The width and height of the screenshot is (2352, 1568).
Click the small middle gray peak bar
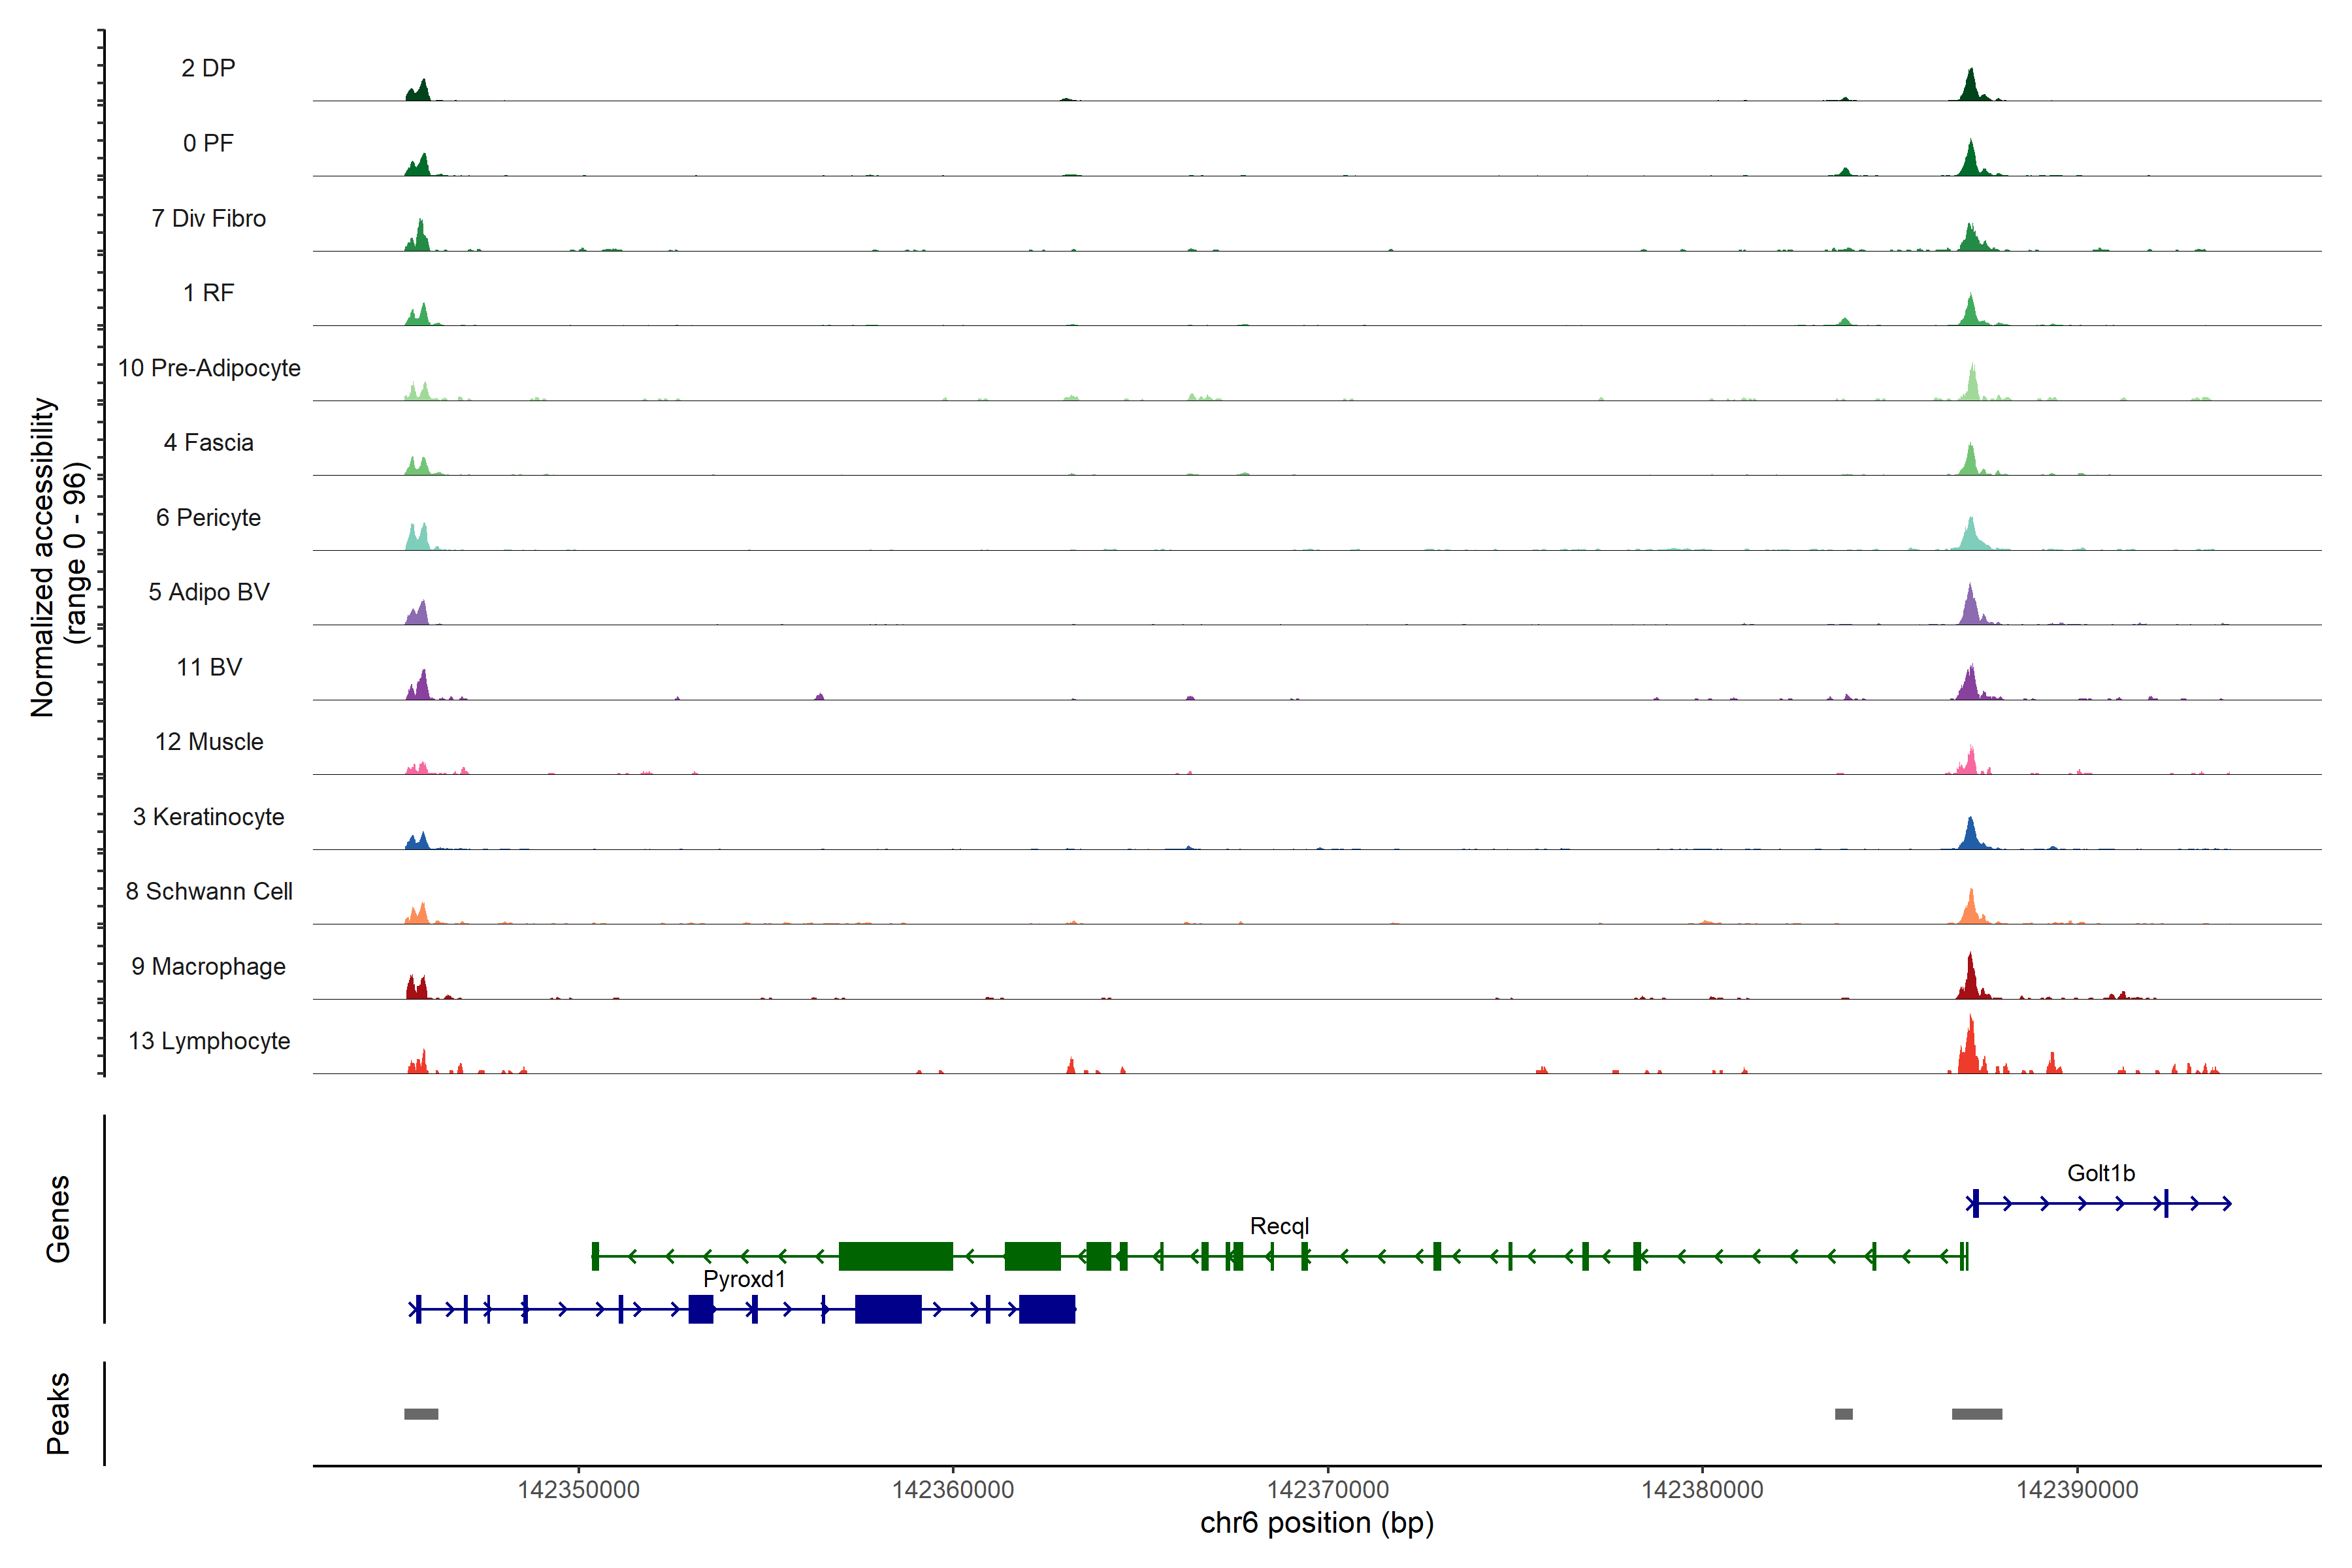click(1843, 1414)
